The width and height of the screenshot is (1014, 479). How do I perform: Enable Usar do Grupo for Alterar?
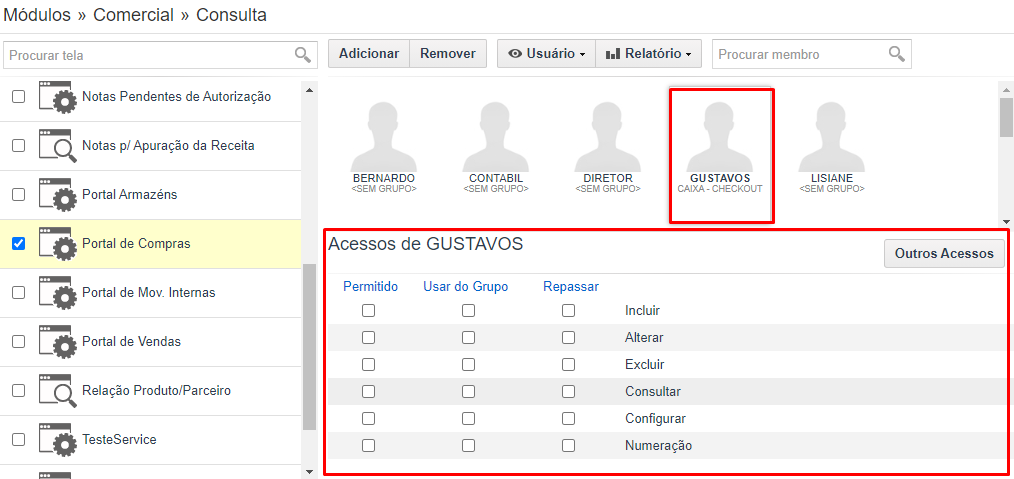[x=468, y=337]
